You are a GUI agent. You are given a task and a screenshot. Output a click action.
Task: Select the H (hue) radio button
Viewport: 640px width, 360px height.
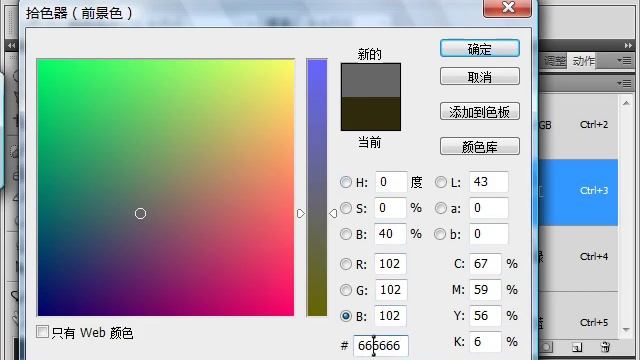(346, 182)
